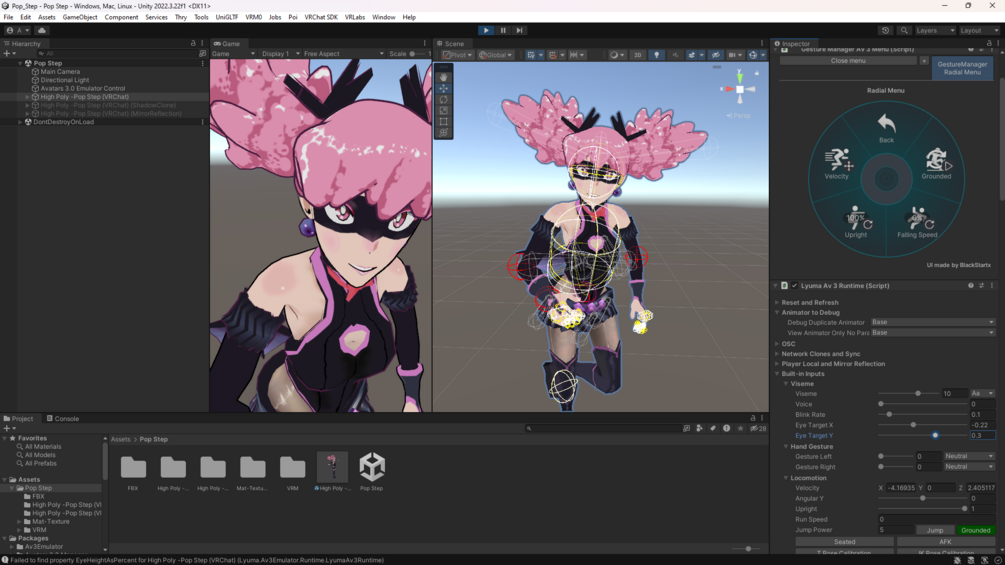Click the Y axis of the Scene gizmo

click(740, 78)
